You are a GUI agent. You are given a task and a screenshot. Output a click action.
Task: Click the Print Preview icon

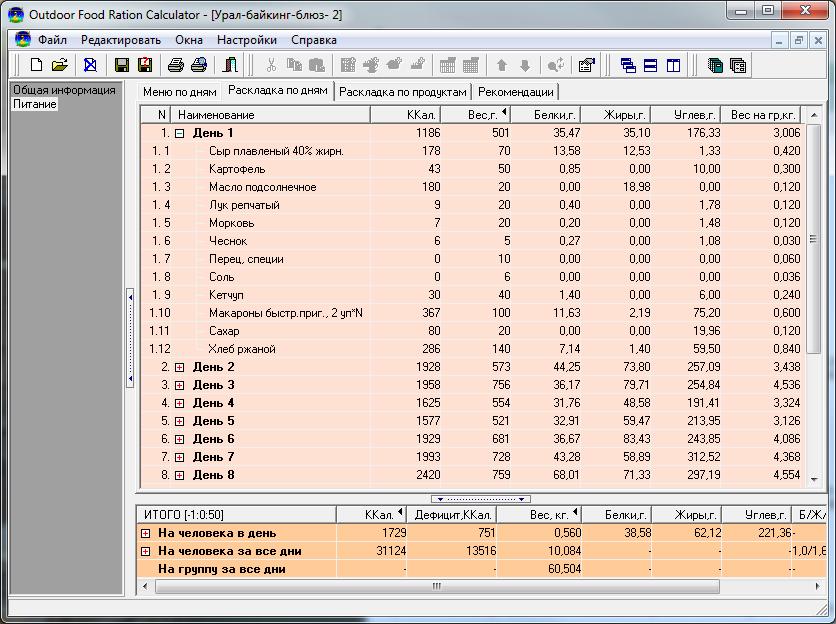(199, 66)
